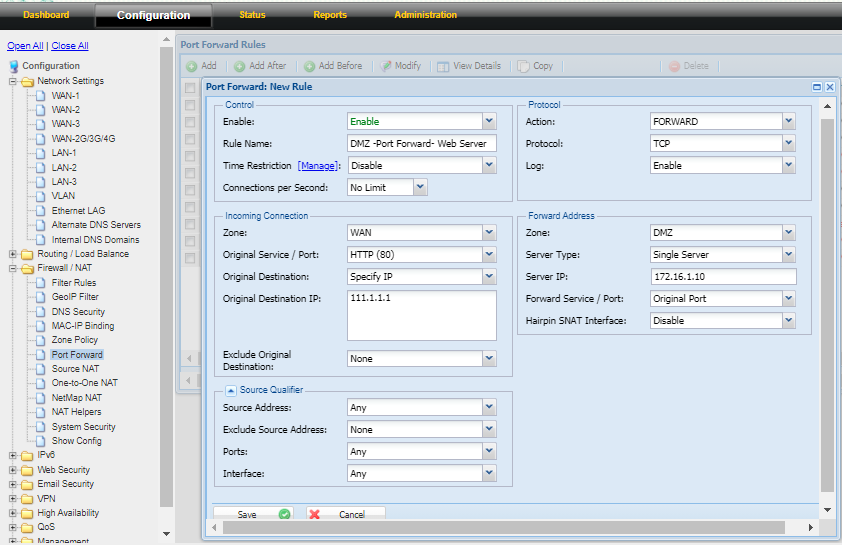Open the Port Forward tree item

click(77, 355)
